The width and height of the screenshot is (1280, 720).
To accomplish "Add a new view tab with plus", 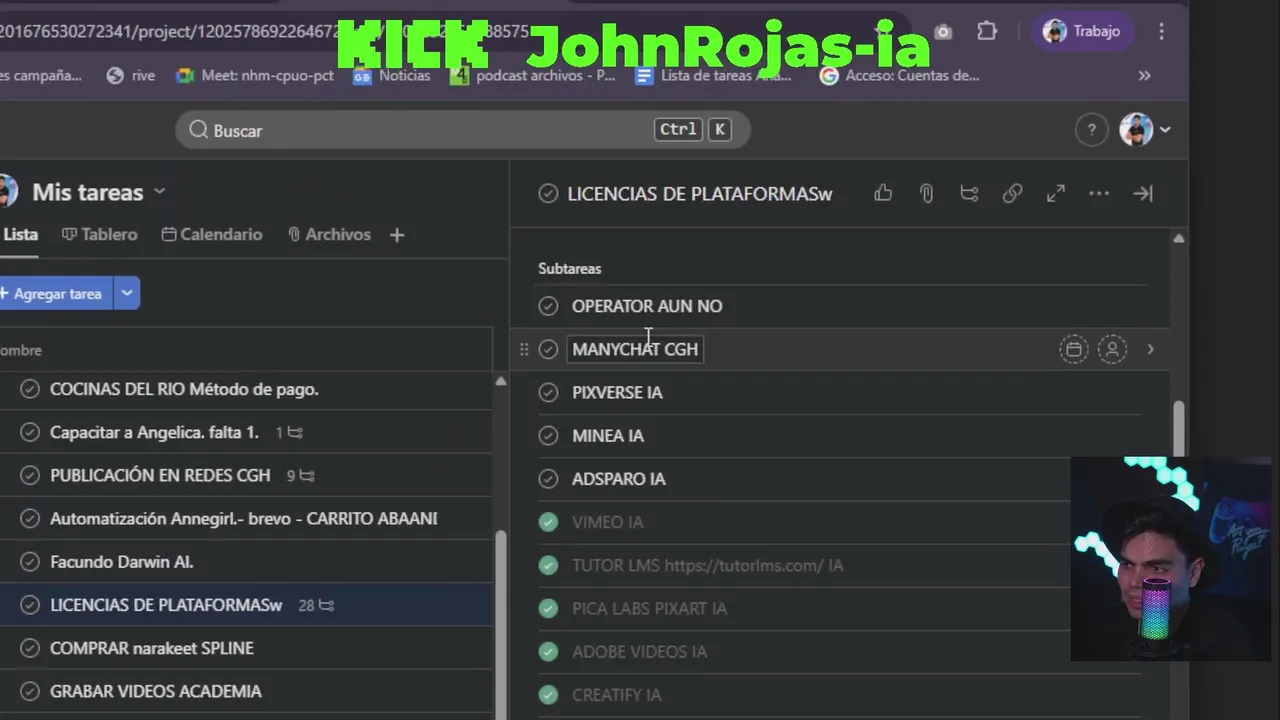I will (397, 234).
